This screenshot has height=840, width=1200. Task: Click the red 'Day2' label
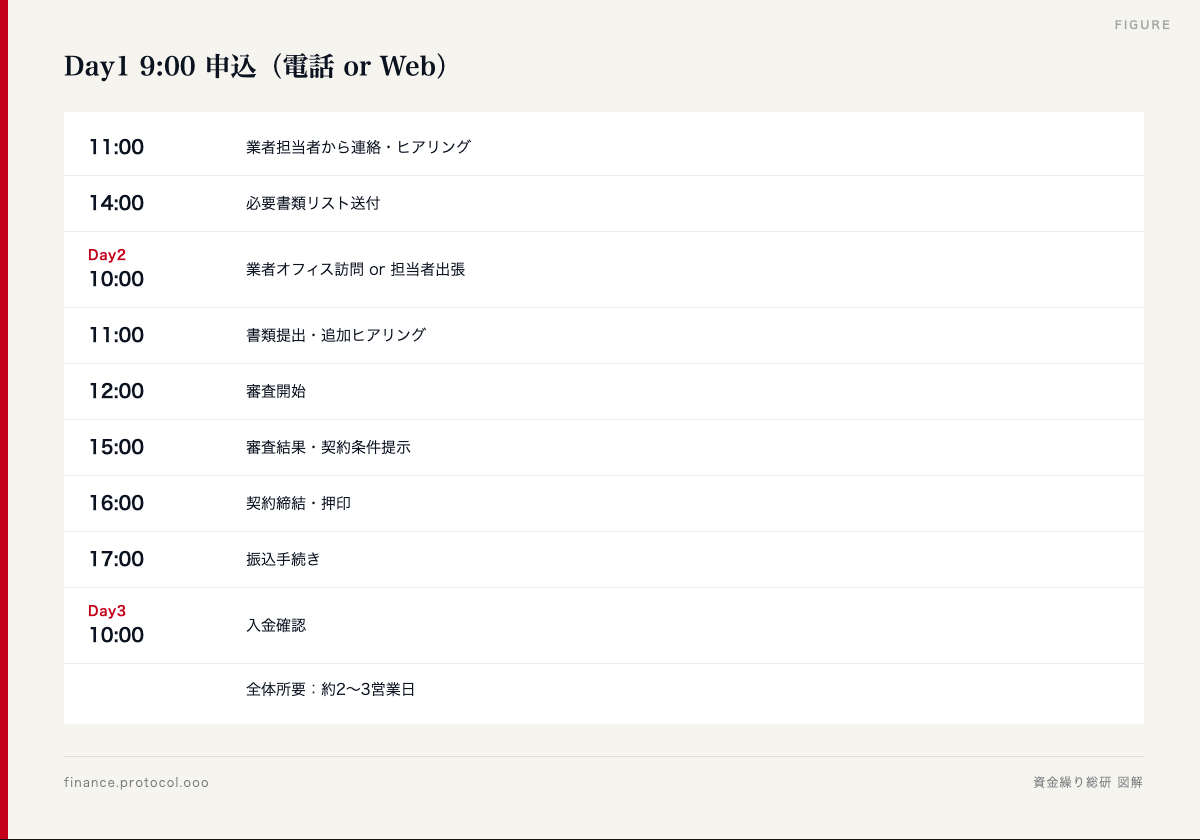click(x=107, y=255)
